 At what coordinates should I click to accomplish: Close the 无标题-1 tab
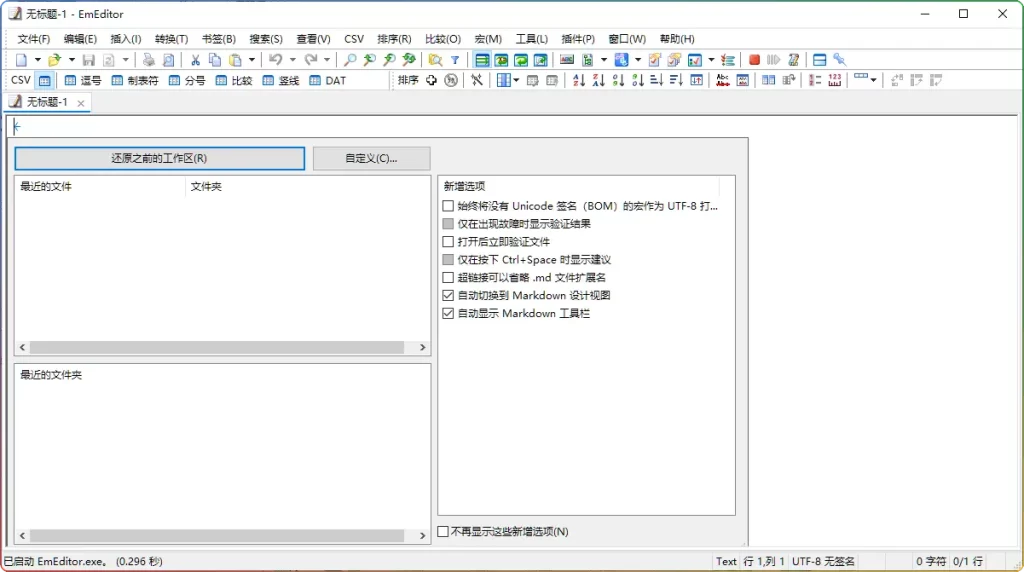(81, 103)
